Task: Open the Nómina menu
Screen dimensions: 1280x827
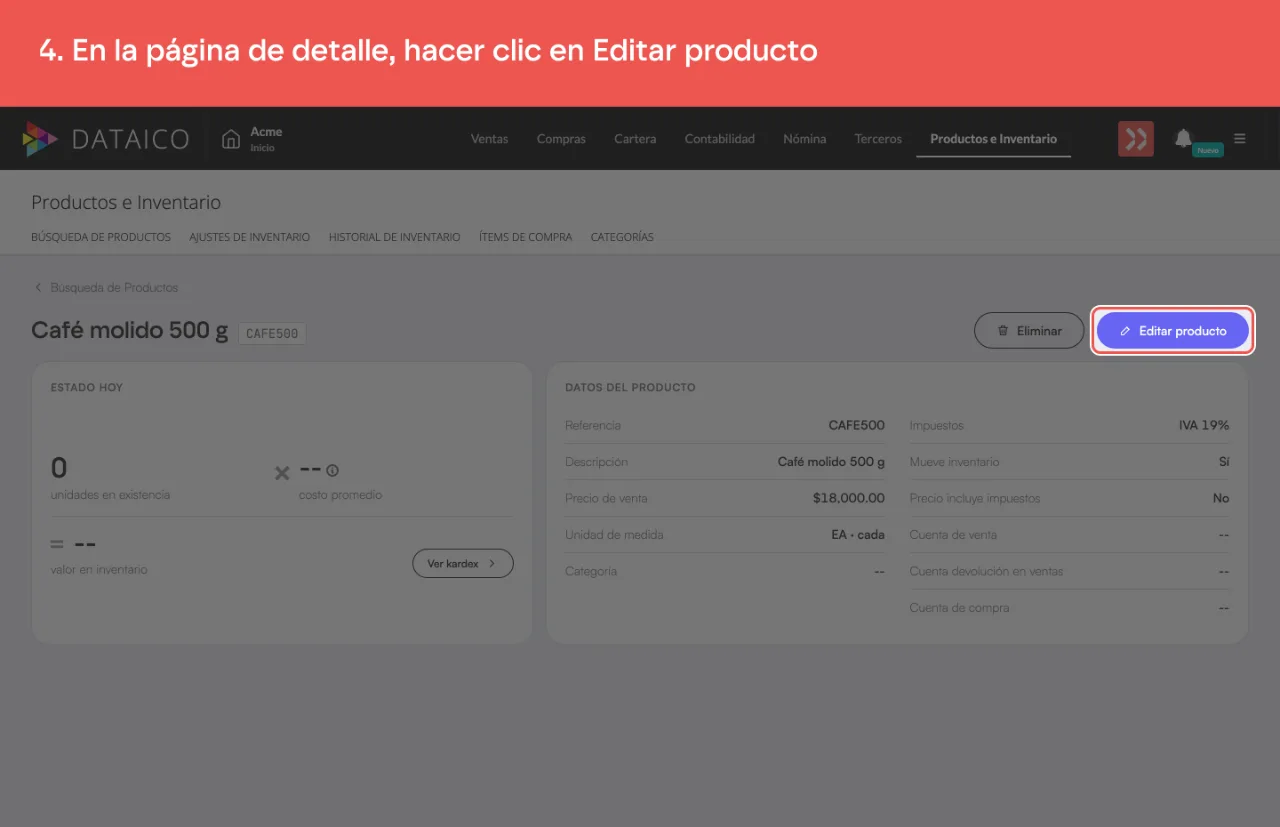Action: pos(804,139)
